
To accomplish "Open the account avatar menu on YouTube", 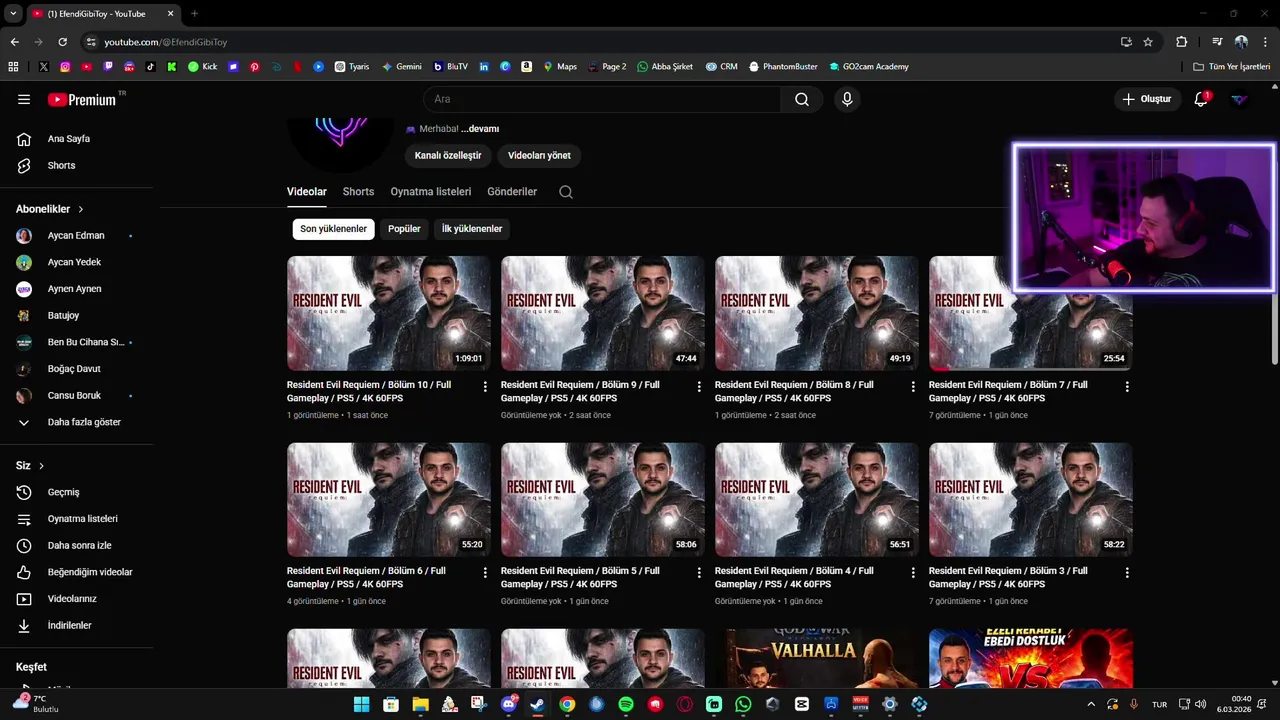I will pyautogui.click(x=1239, y=99).
